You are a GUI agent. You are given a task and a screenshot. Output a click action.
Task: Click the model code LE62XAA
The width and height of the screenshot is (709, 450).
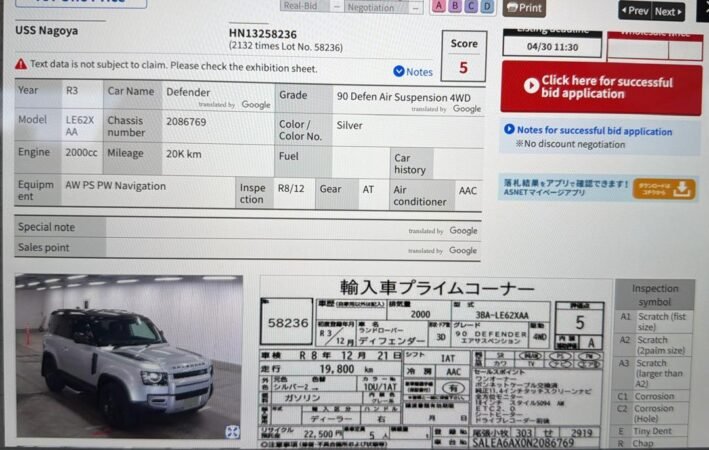pyautogui.click(x=80, y=125)
